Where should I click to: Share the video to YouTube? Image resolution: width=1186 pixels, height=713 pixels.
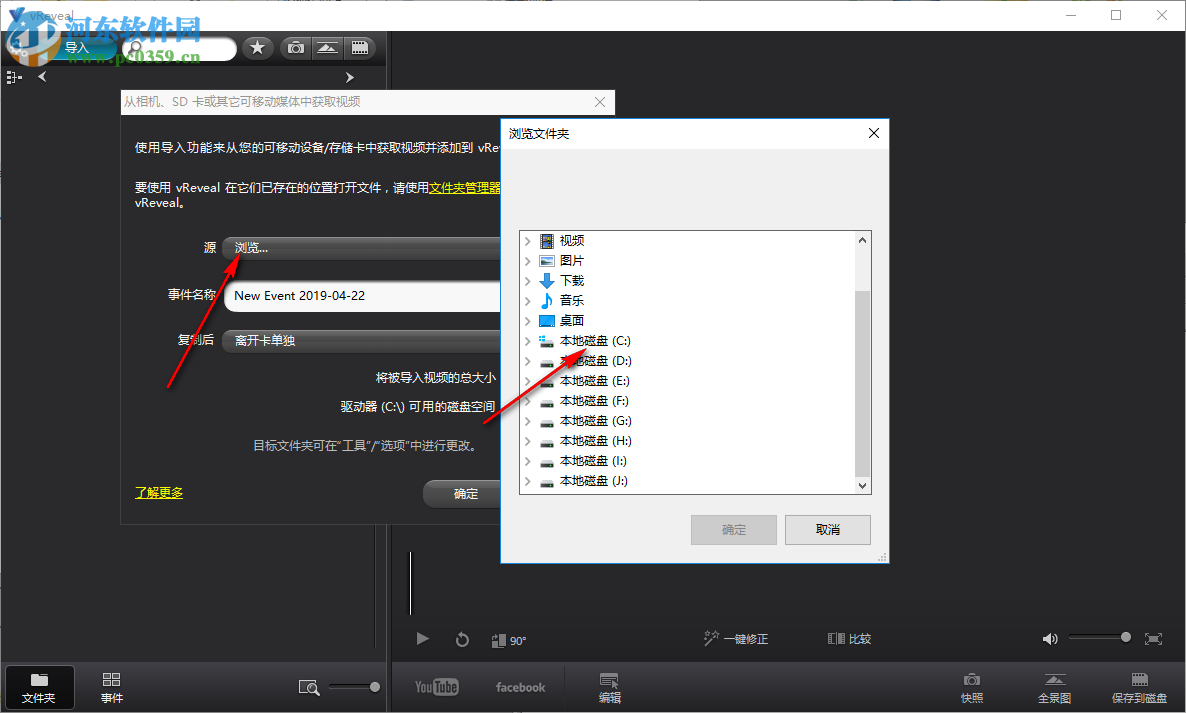click(436, 687)
